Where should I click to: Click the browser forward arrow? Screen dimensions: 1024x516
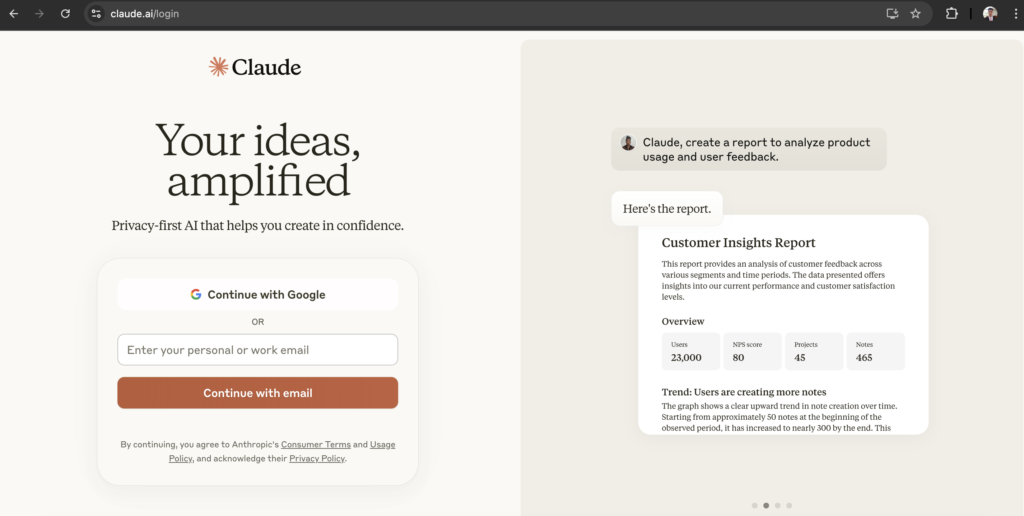click(39, 13)
